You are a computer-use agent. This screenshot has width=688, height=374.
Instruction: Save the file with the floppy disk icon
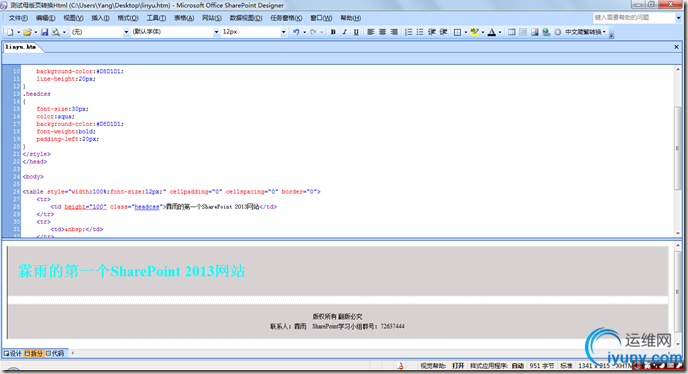[44, 32]
